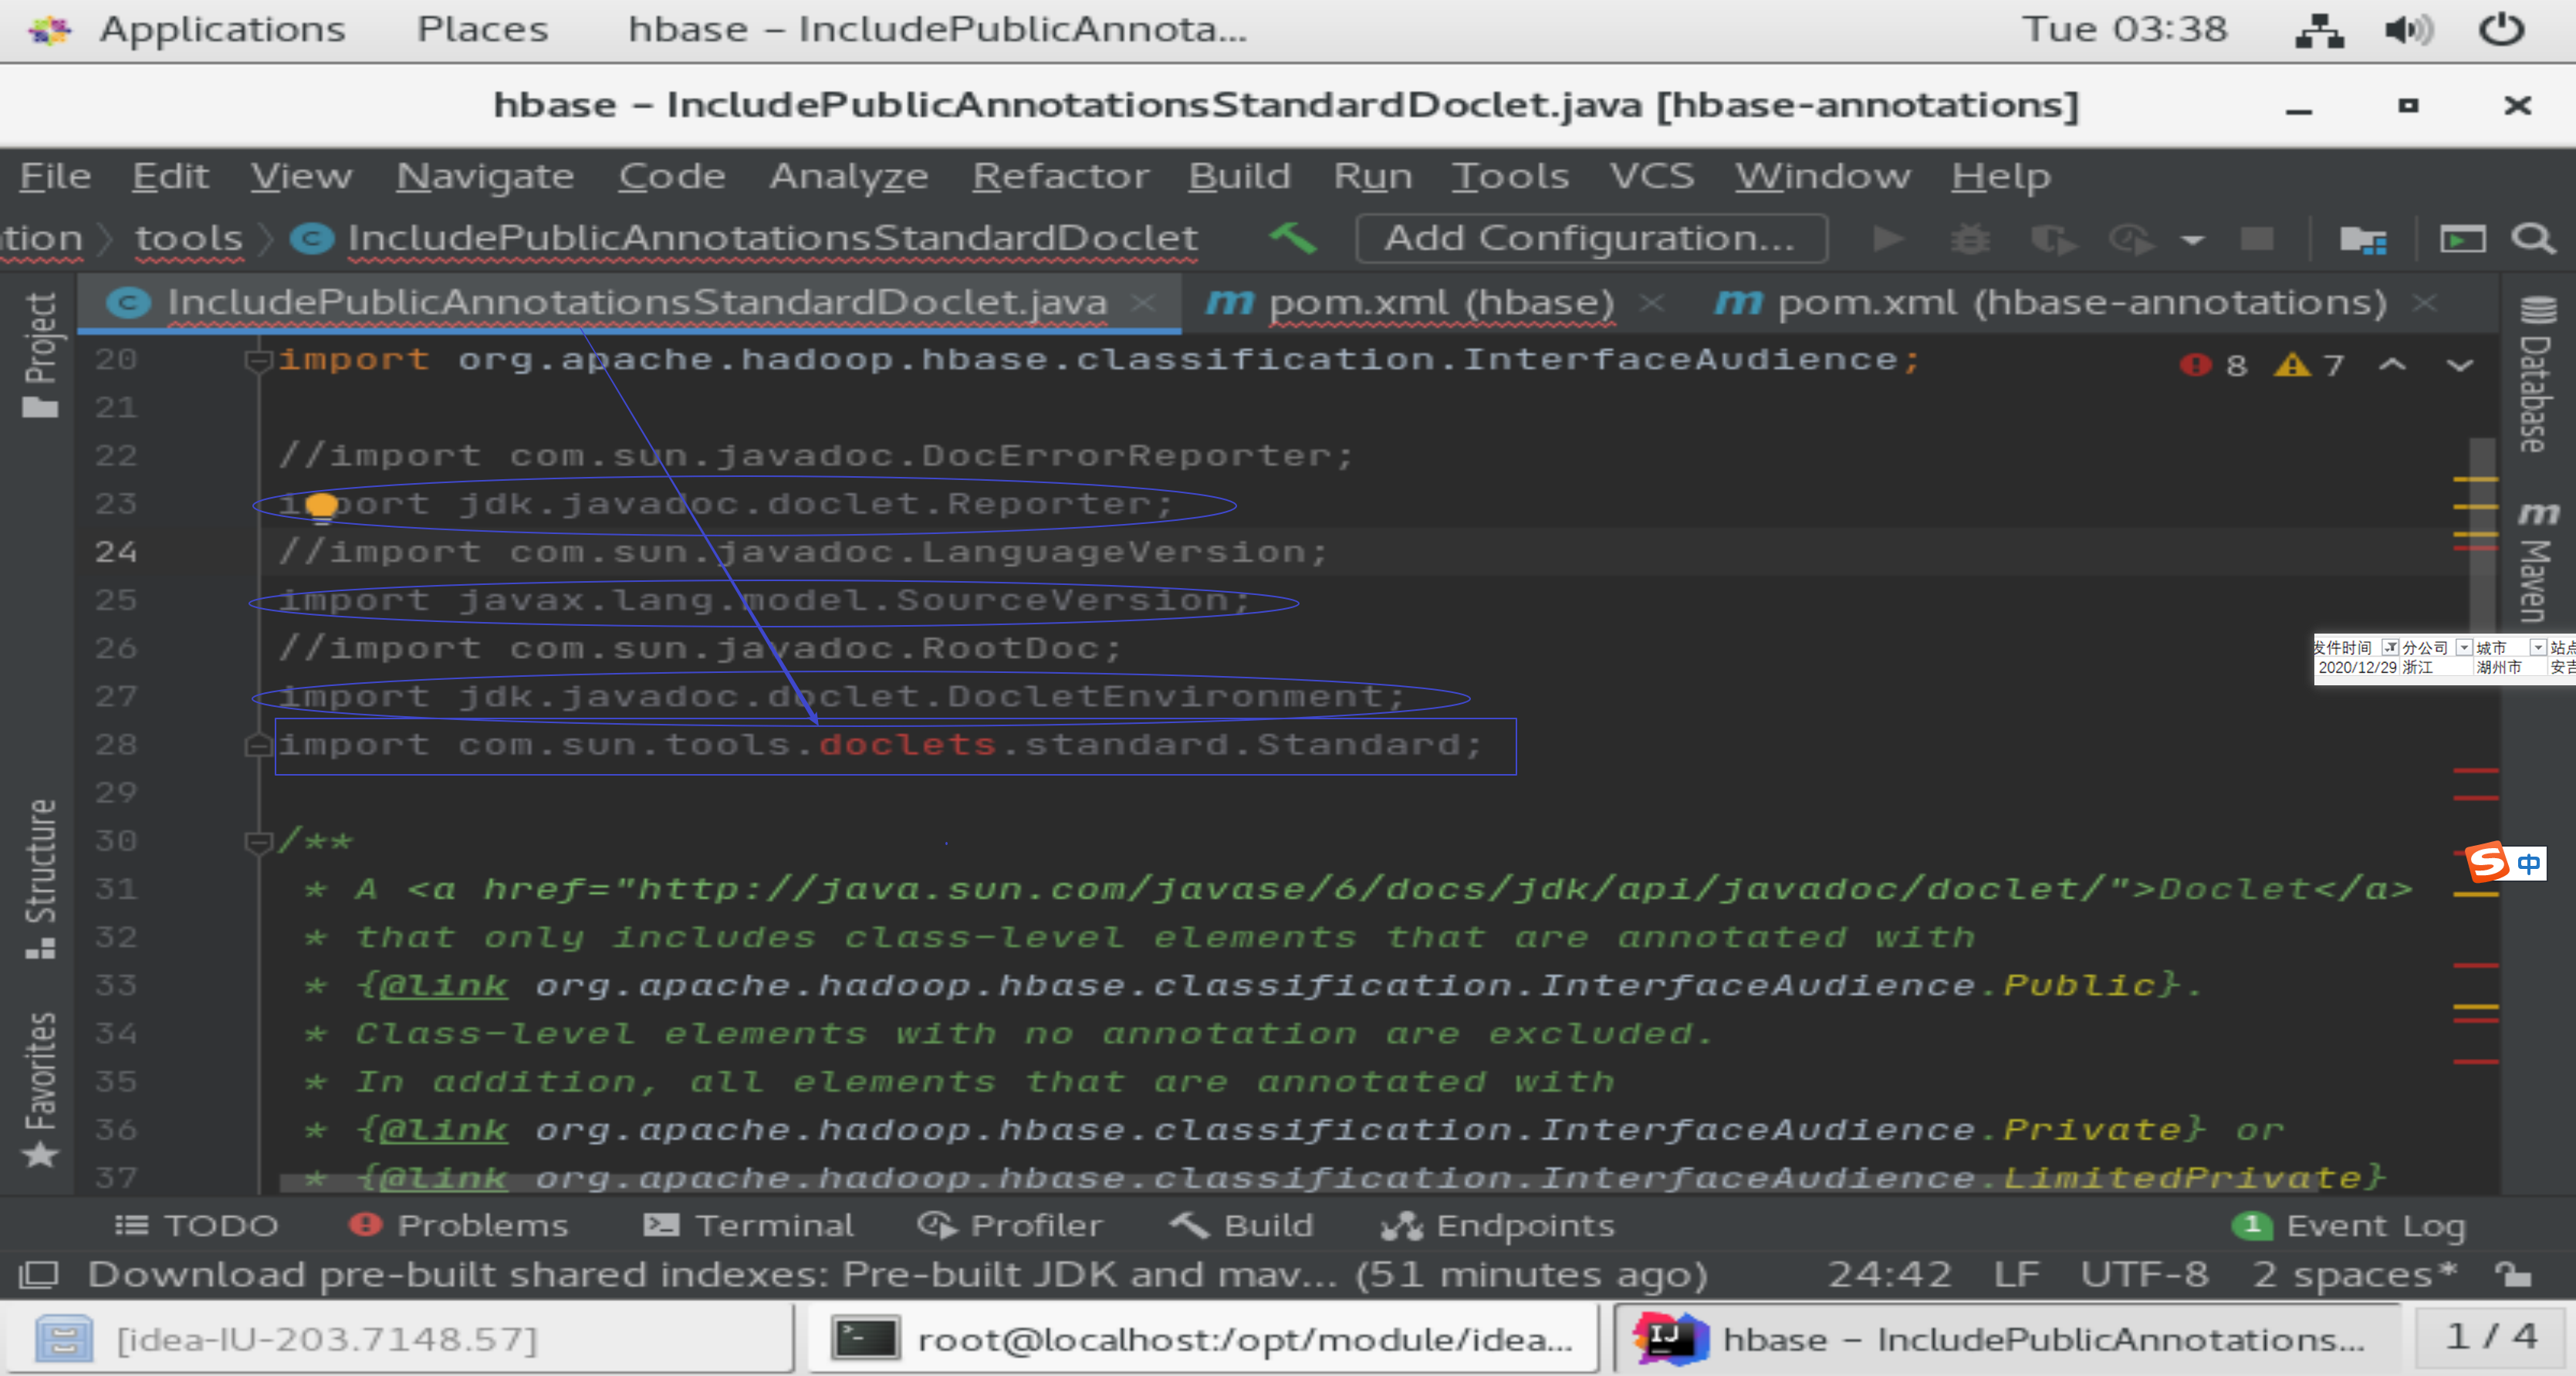Click the green Build Project hammer icon
The image size is (2576, 1376).
pyautogui.click(x=1293, y=238)
